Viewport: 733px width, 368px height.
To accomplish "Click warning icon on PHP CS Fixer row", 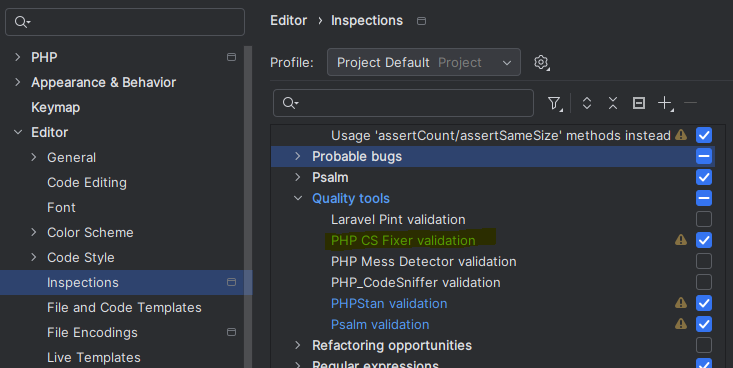I will [x=681, y=240].
